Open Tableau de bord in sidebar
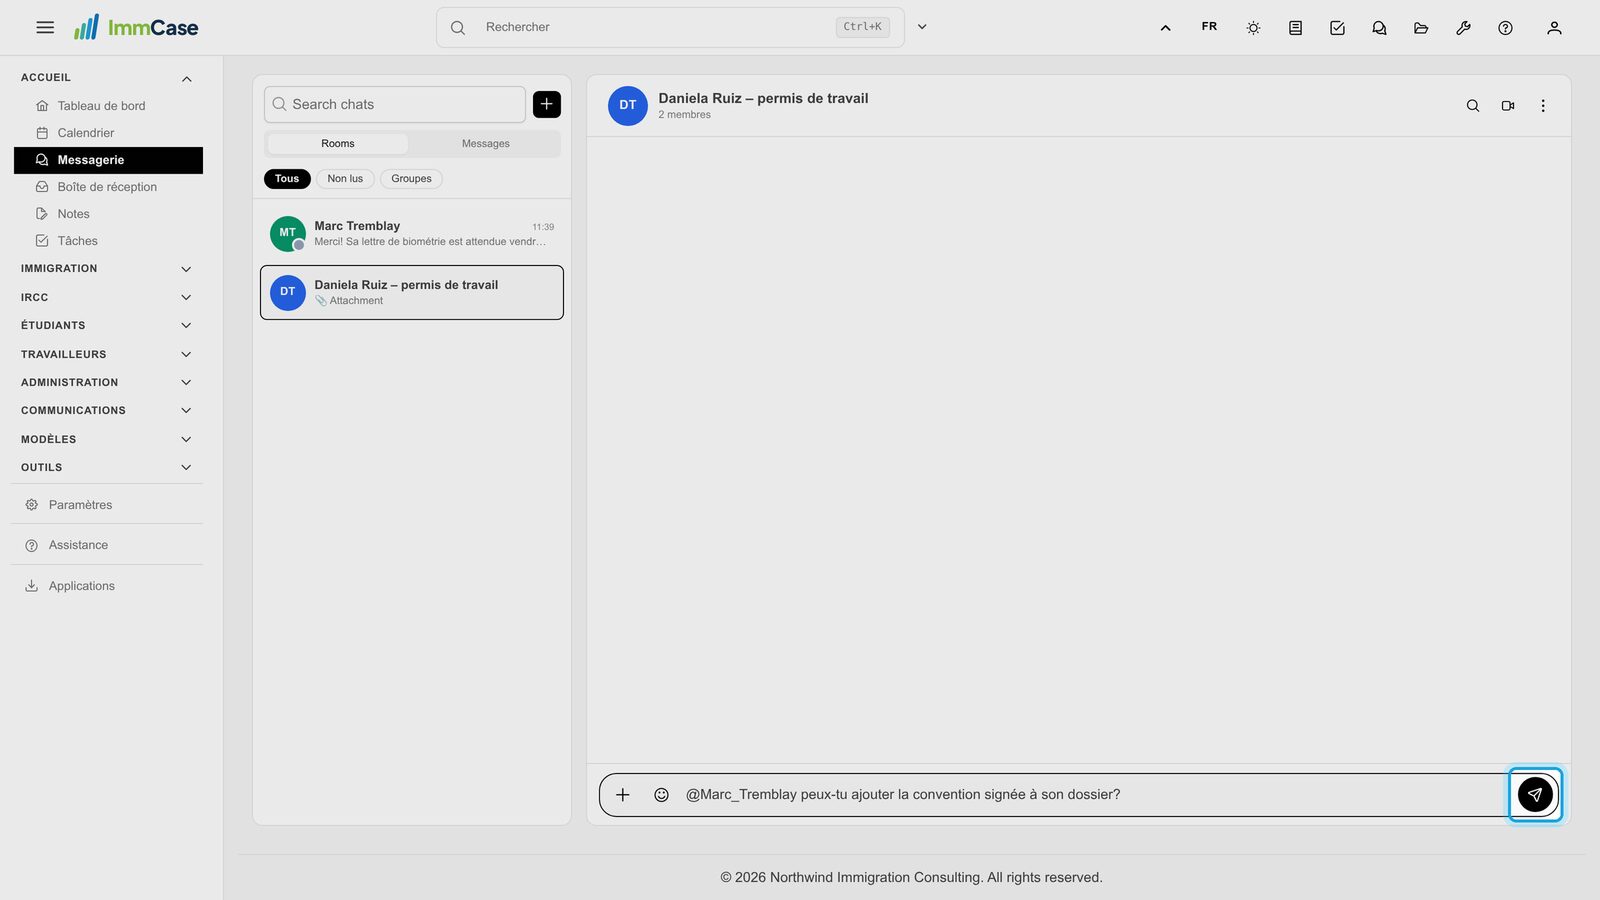The width and height of the screenshot is (1600, 900). click(x=108, y=106)
